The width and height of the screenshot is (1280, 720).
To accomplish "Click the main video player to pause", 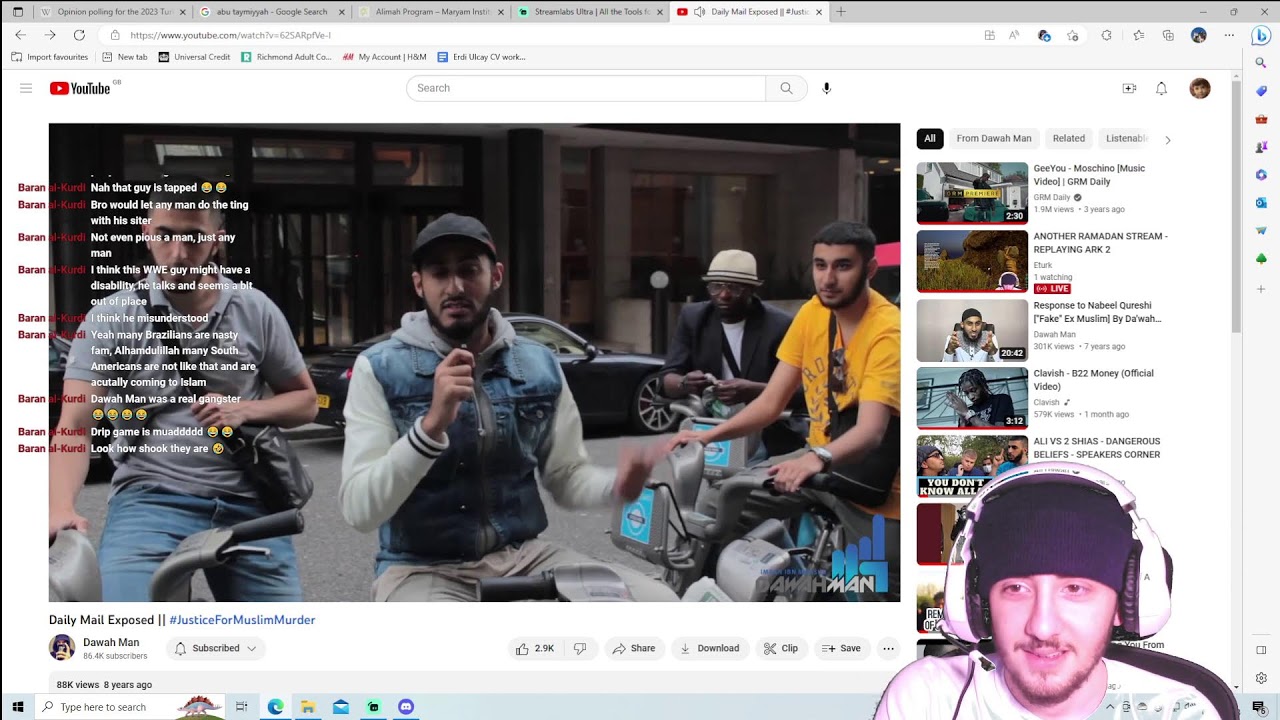I will pos(474,362).
